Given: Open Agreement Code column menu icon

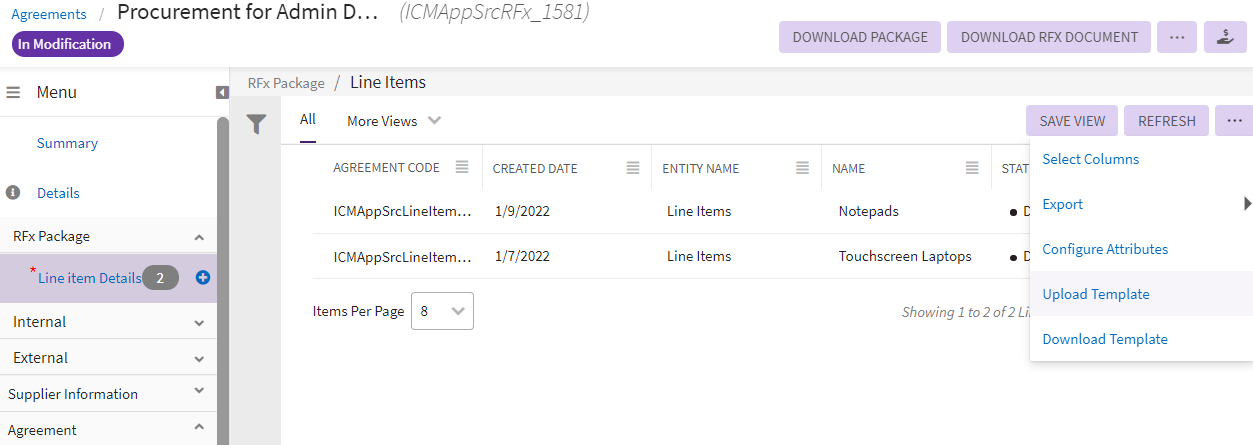Looking at the screenshot, I should tap(462, 168).
